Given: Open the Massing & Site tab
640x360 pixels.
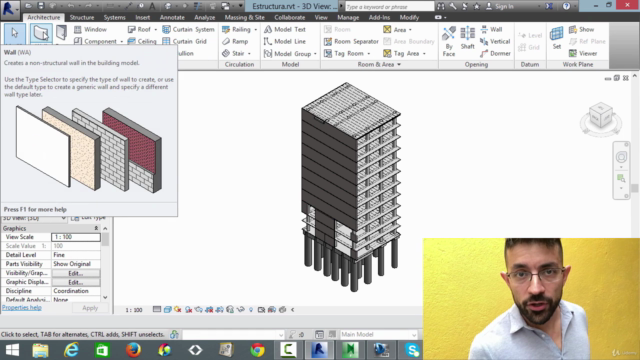Looking at the screenshot, I should pos(244,18).
